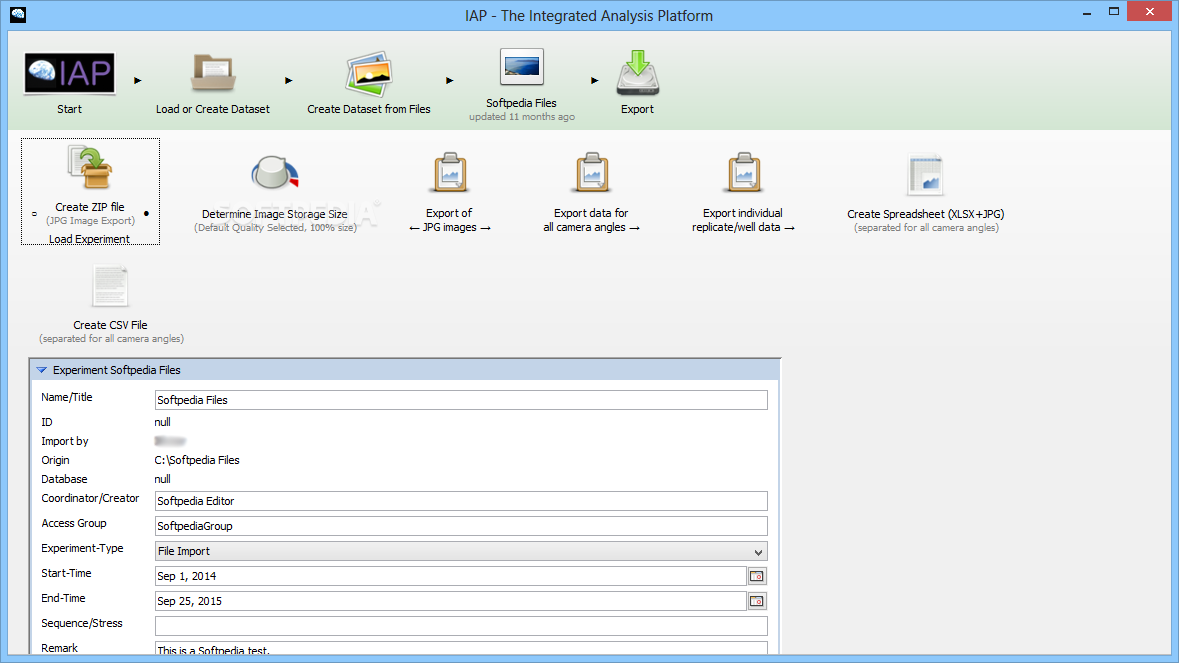This screenshot has height=663, width=1179.
Task: Click Export data for all camera angles icon
Action: 592,173
